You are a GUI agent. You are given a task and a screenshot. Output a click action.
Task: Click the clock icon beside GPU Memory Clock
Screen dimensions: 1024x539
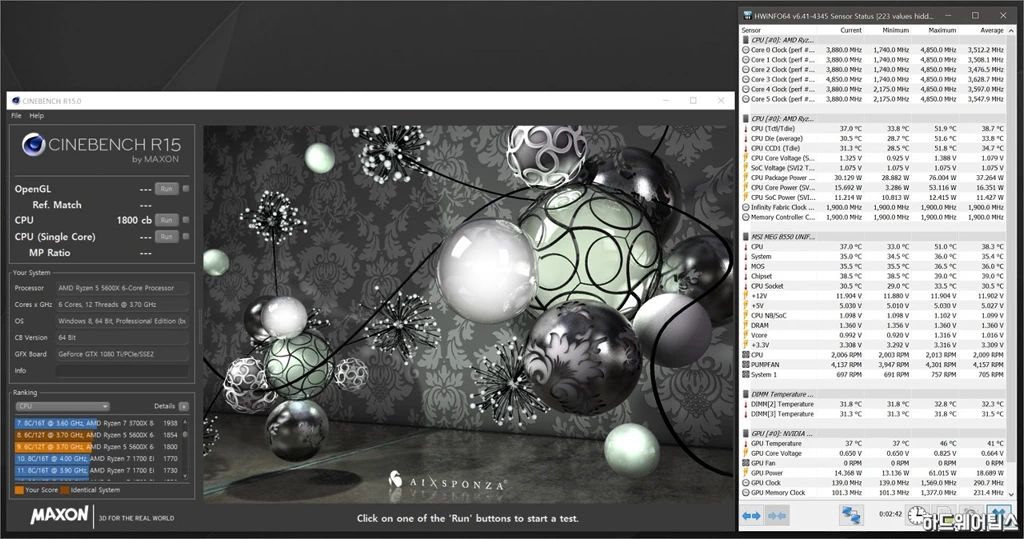click(745, 493)
